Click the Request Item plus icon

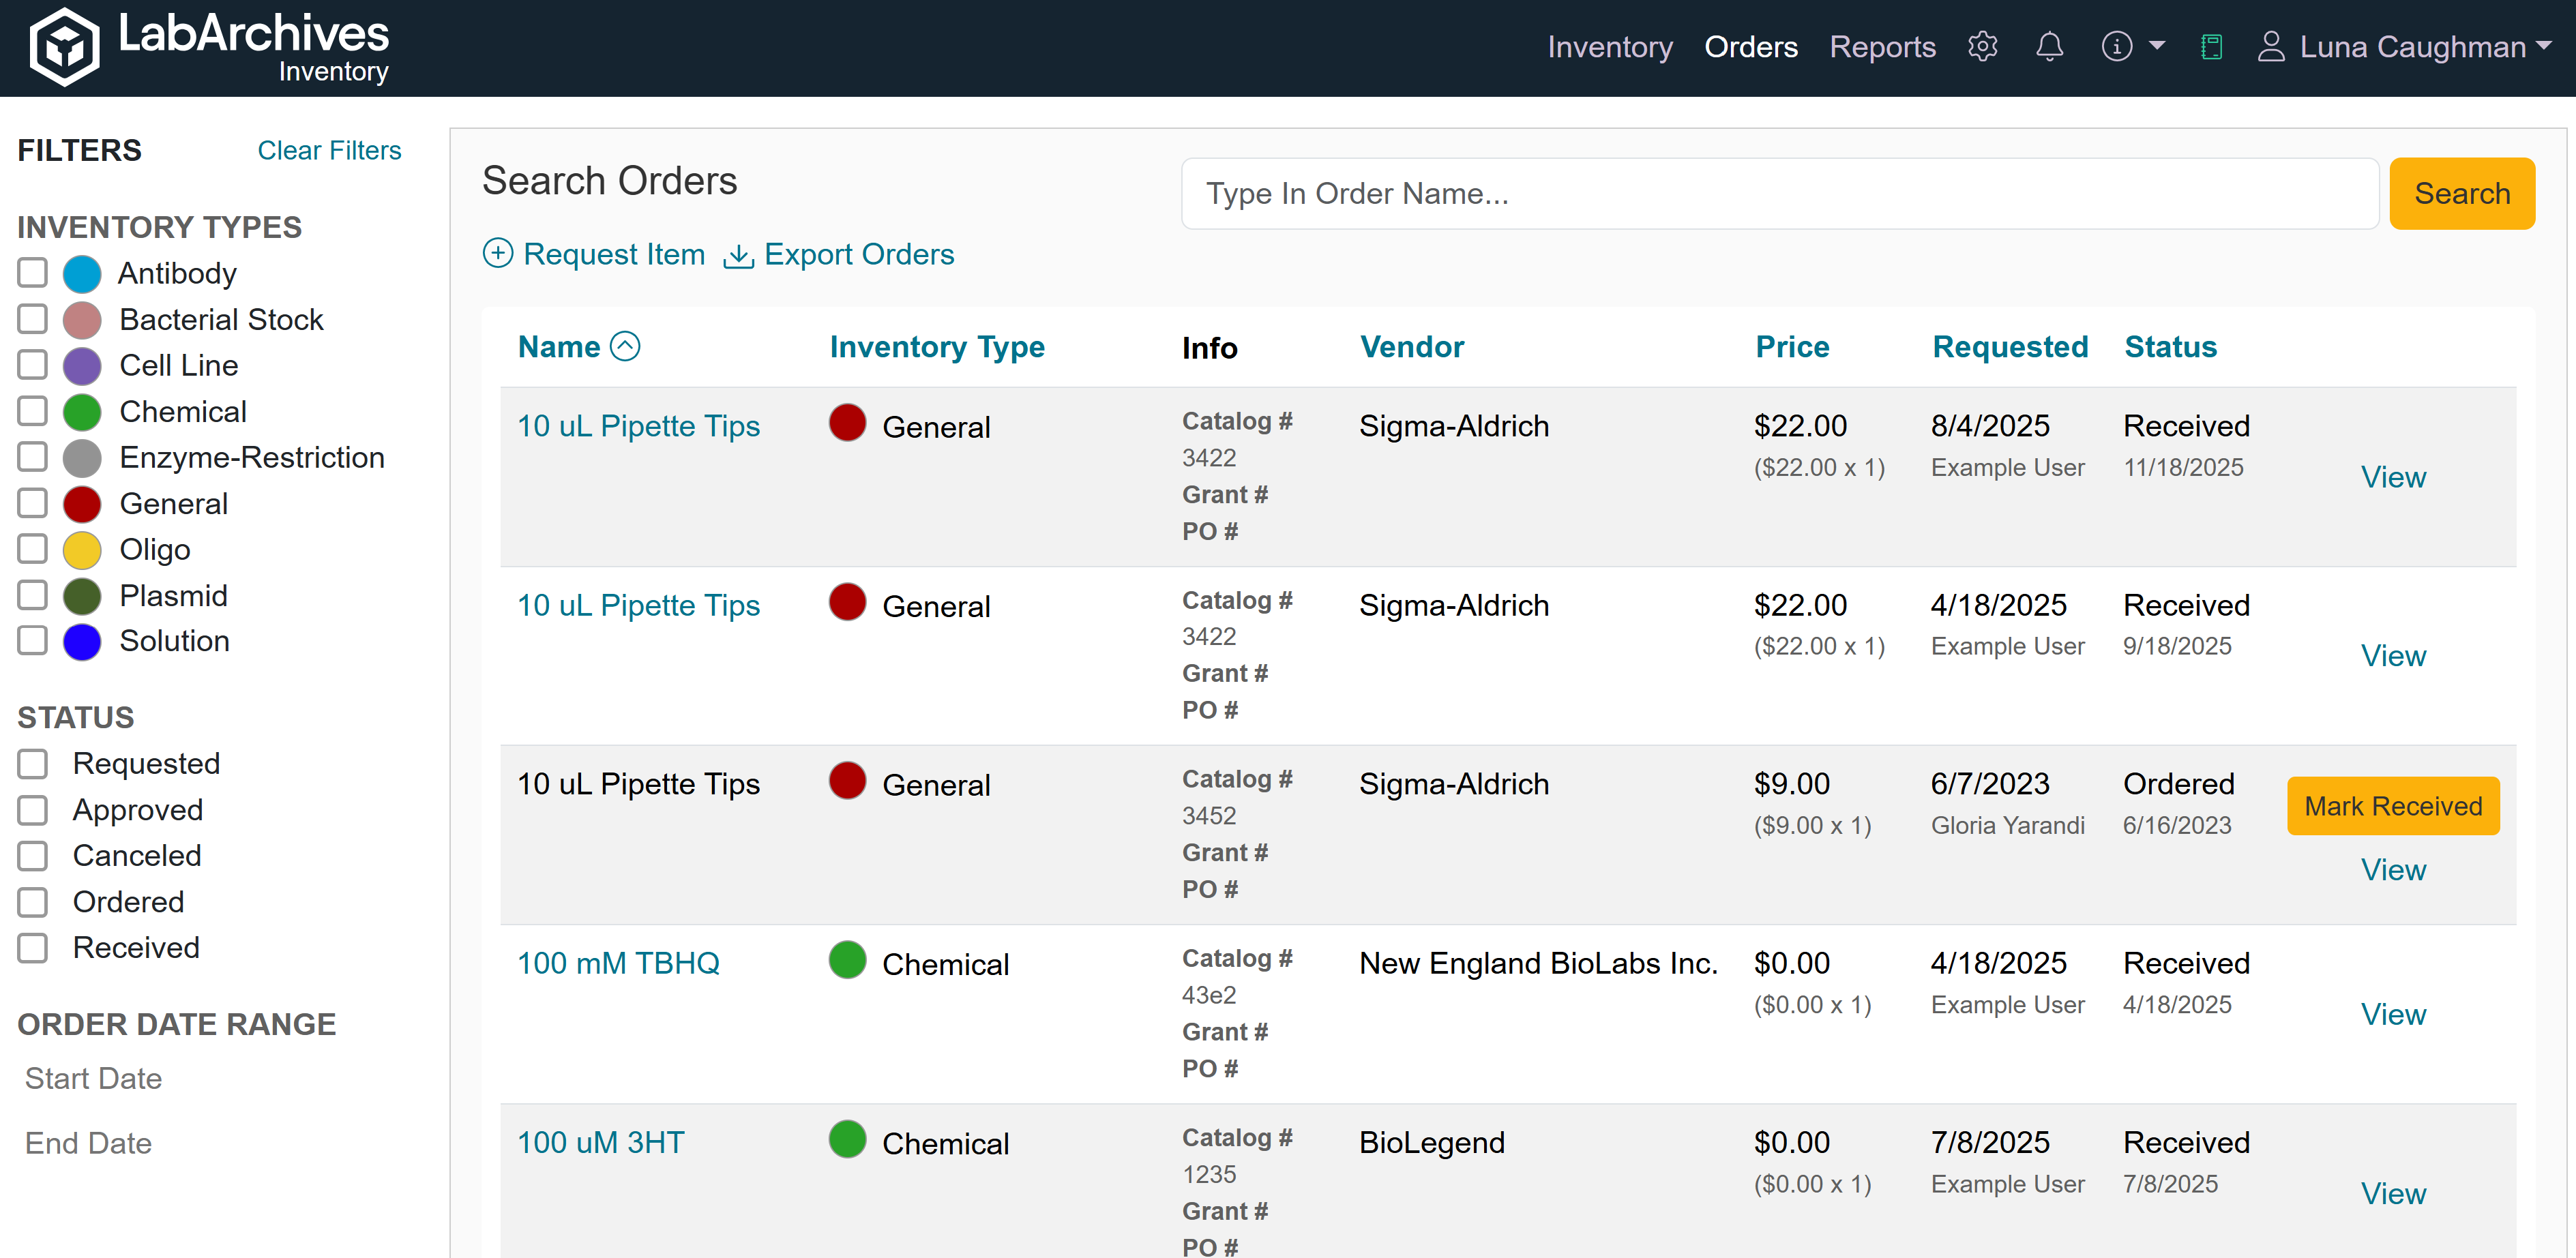(498, 253)
